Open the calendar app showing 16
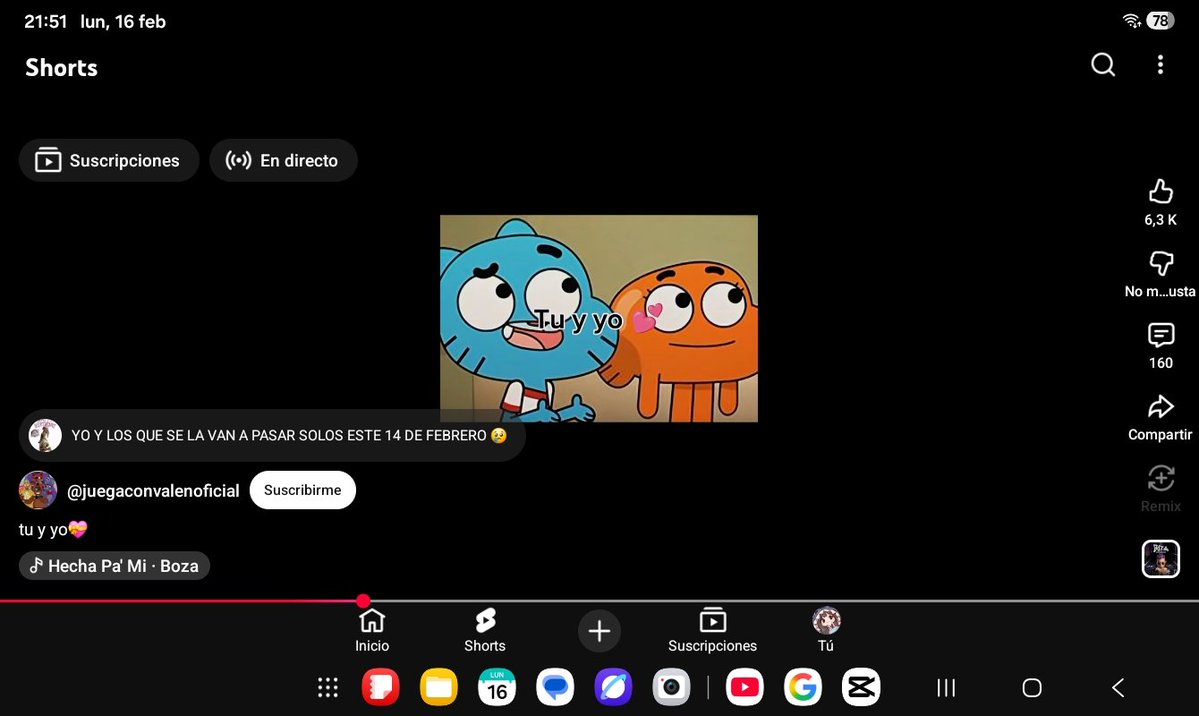 pos(497,688)
